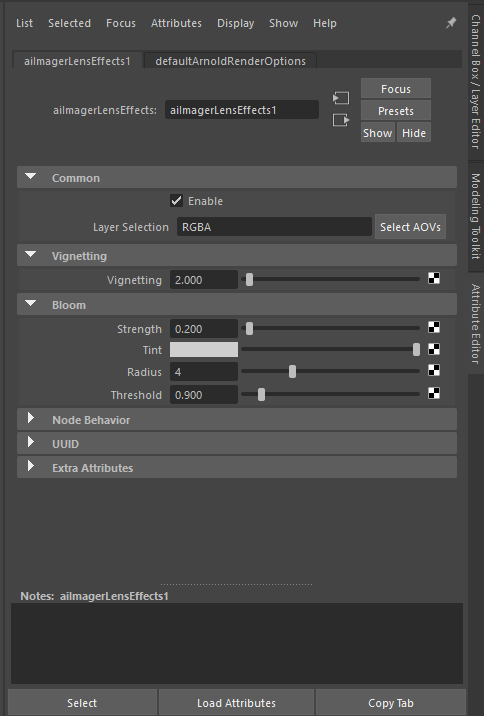Expand the Extra Attributes section

(x=31, y=466)
